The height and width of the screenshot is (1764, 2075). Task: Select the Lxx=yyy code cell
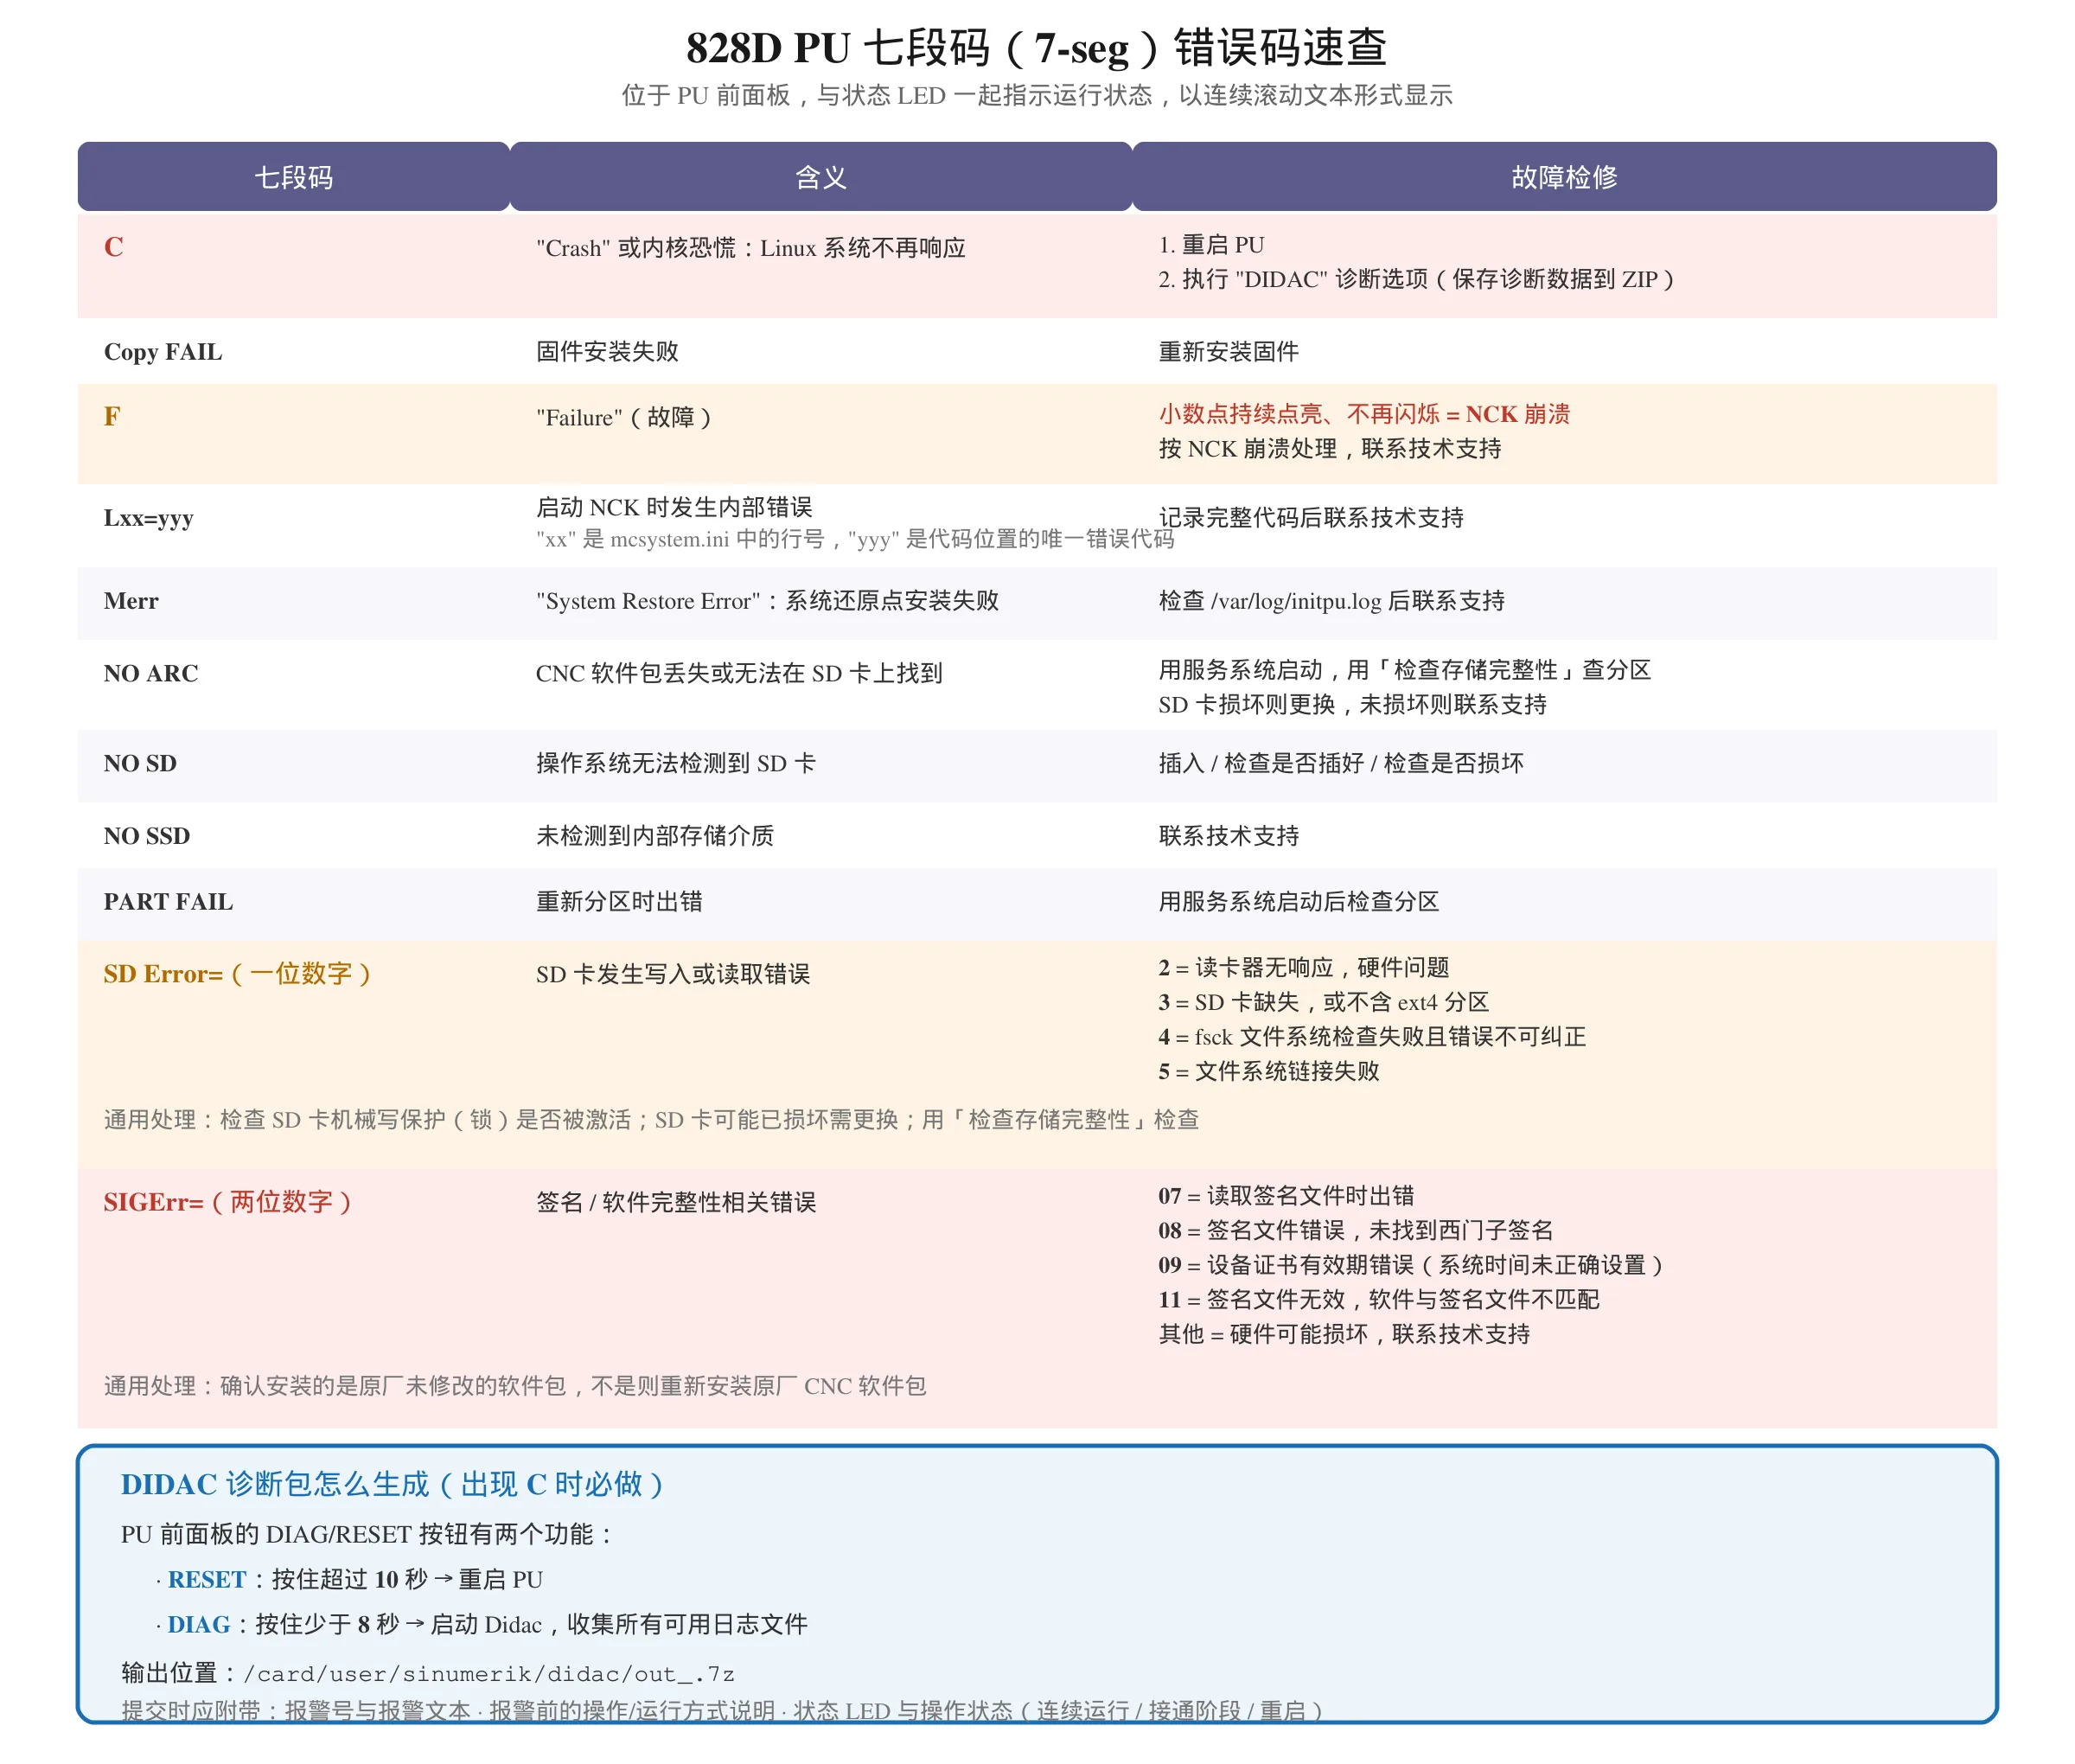[x=149, y=517]
